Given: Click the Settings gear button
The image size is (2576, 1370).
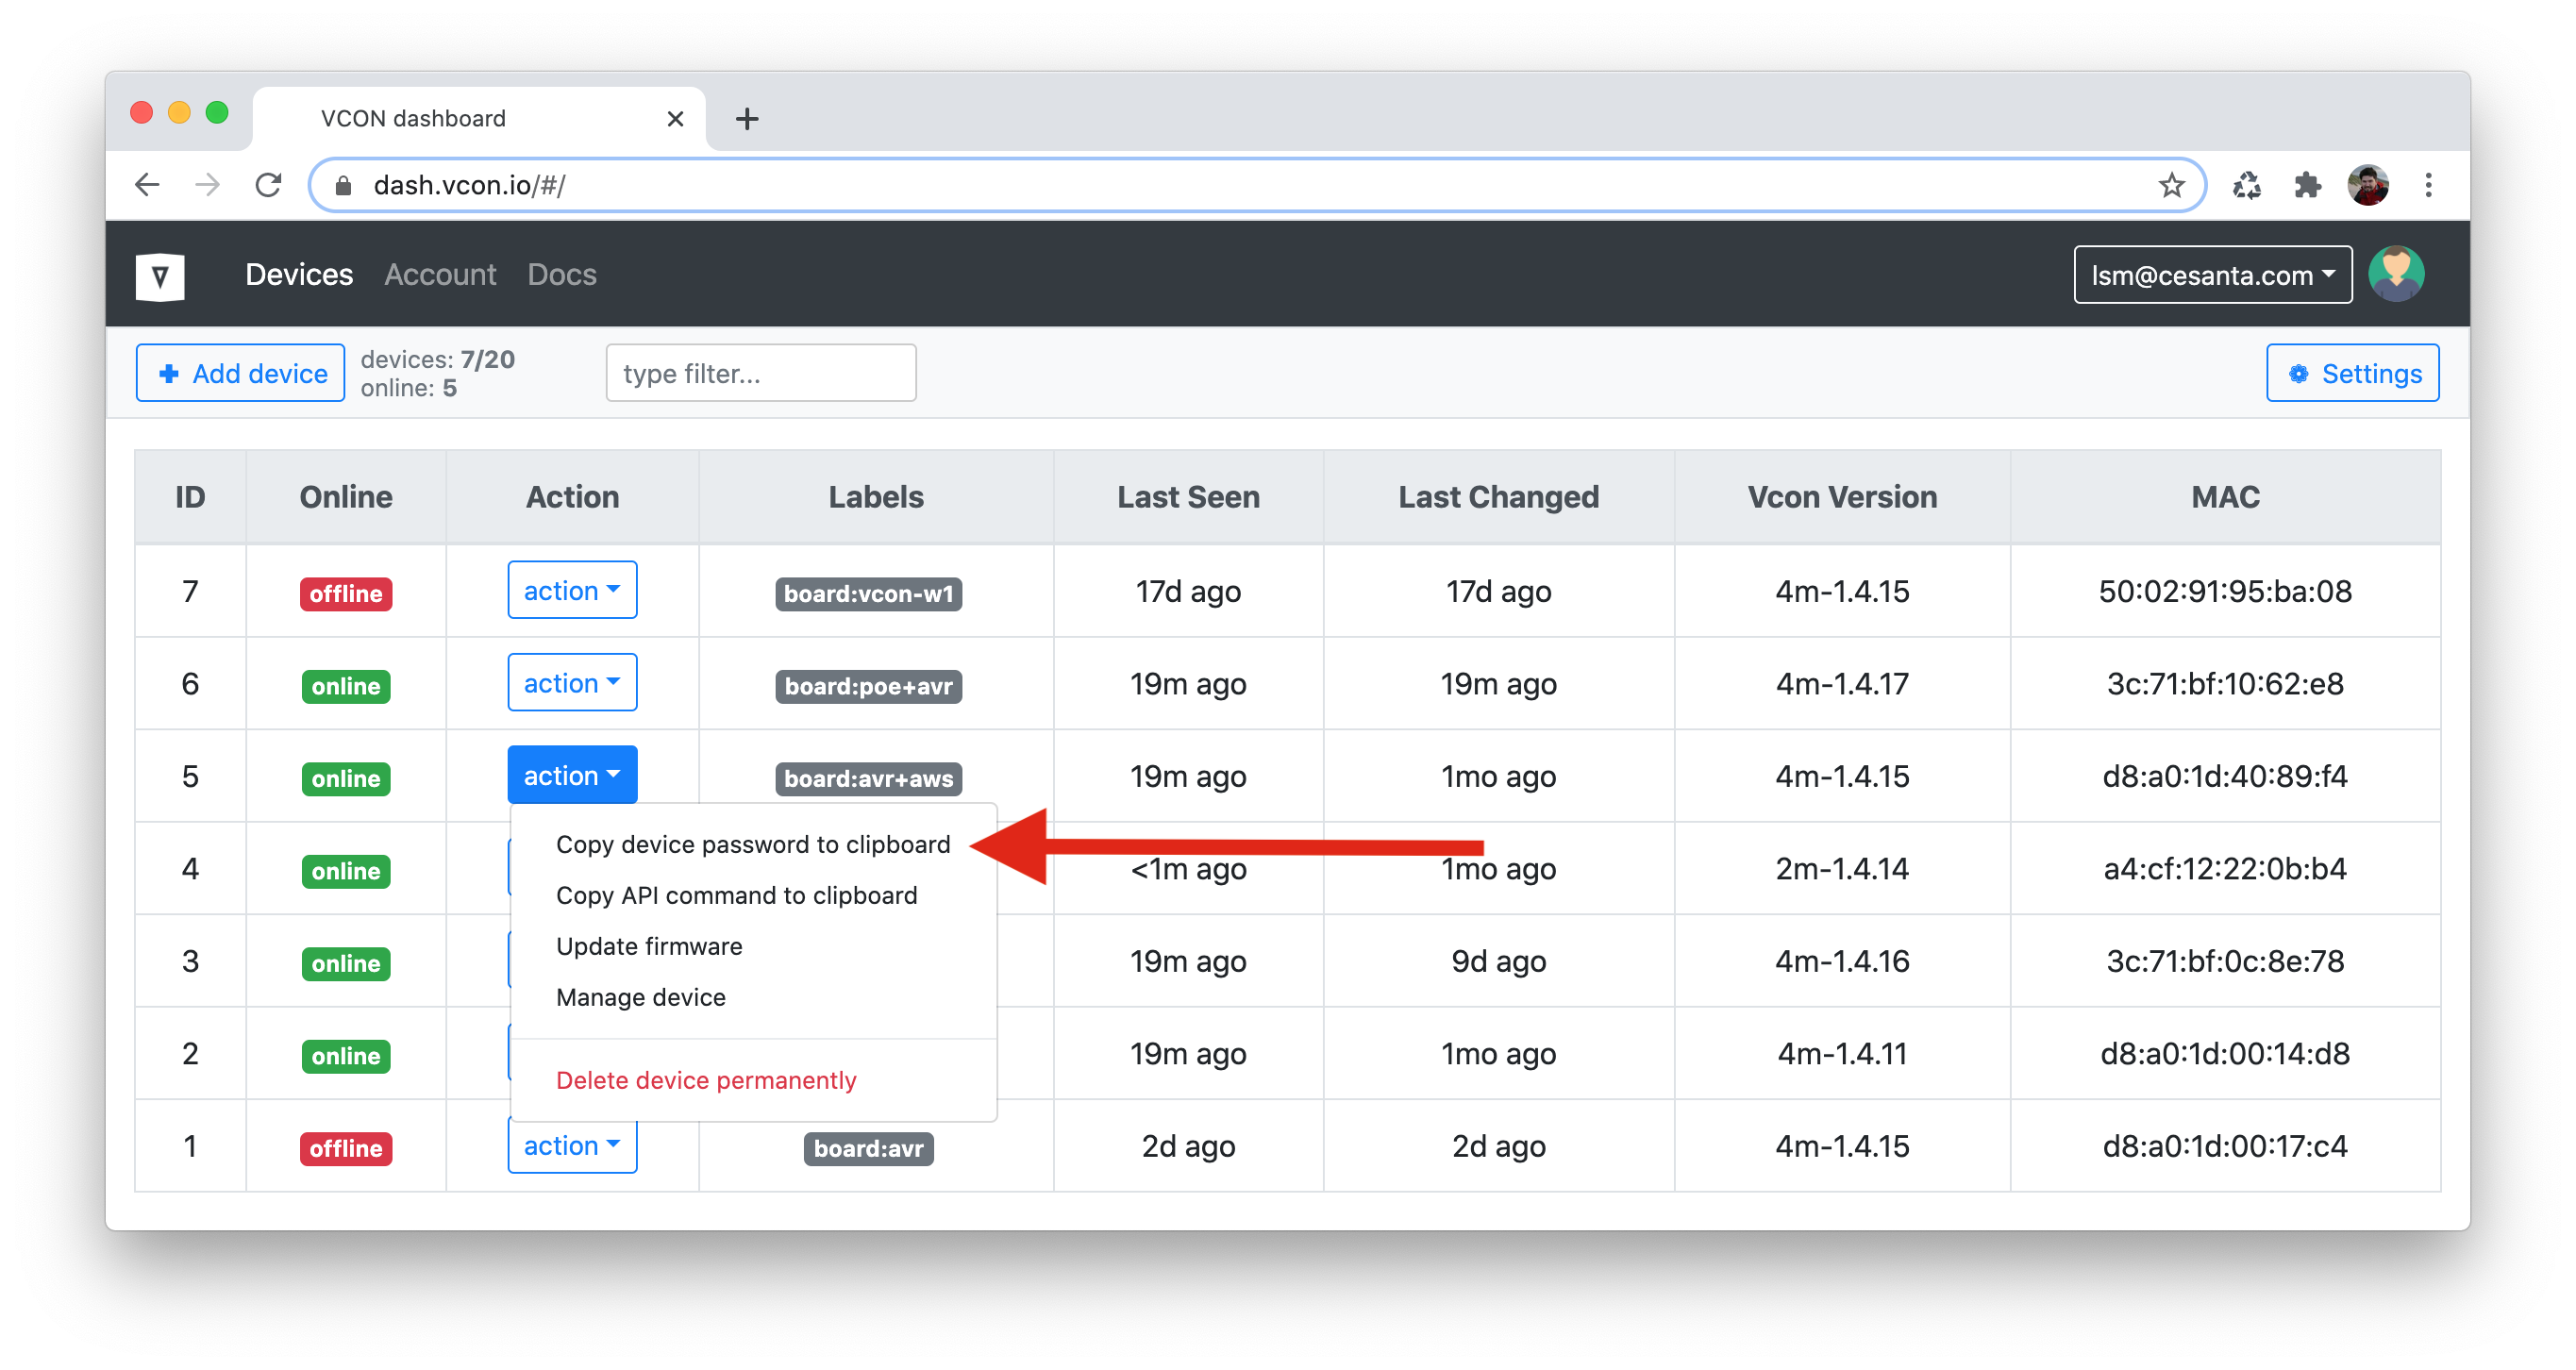Looking at the screenshot, I should pyautogui.click(x=2352, y=373).
